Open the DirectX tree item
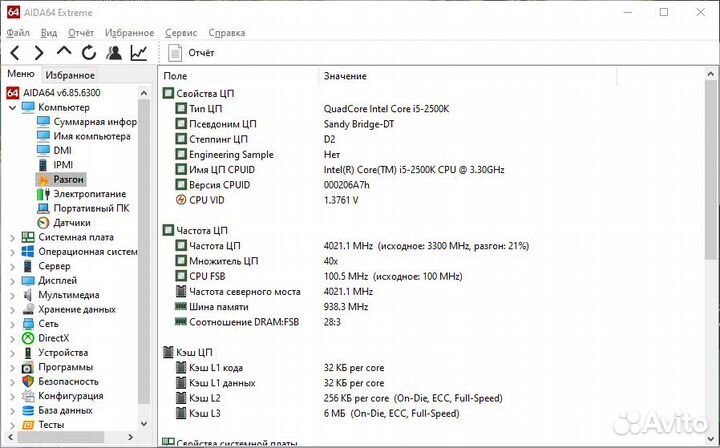The width and height of the screenshot is (720, 448). [x=53, y=338]
